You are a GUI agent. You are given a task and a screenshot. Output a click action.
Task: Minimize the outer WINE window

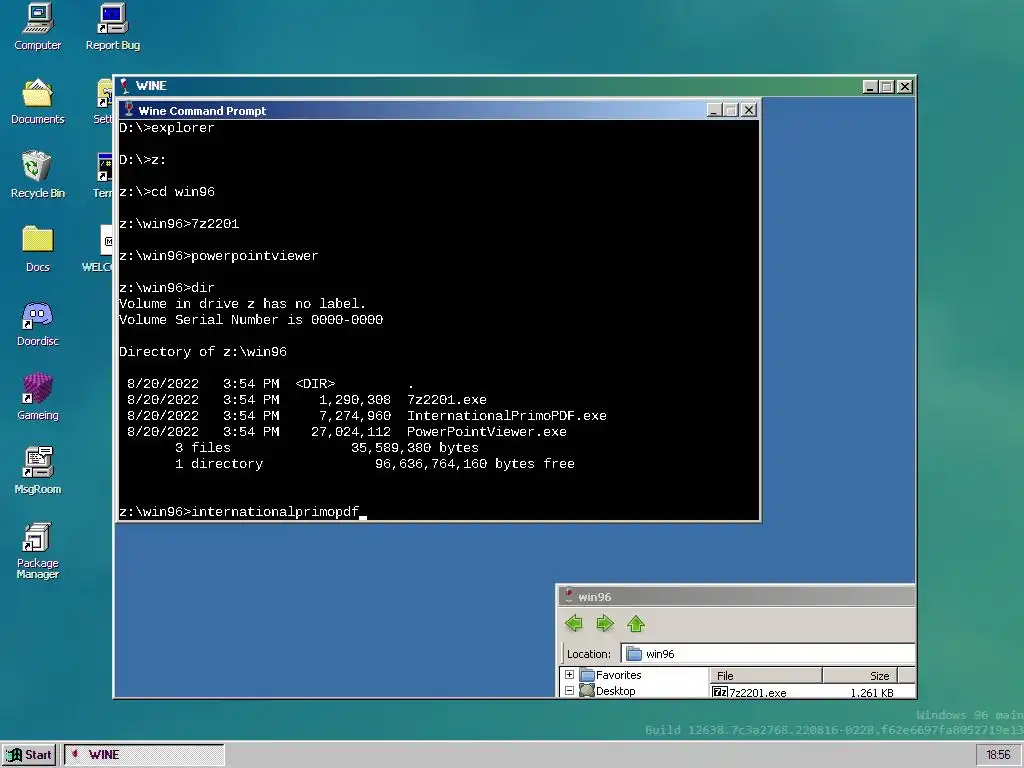869,86
